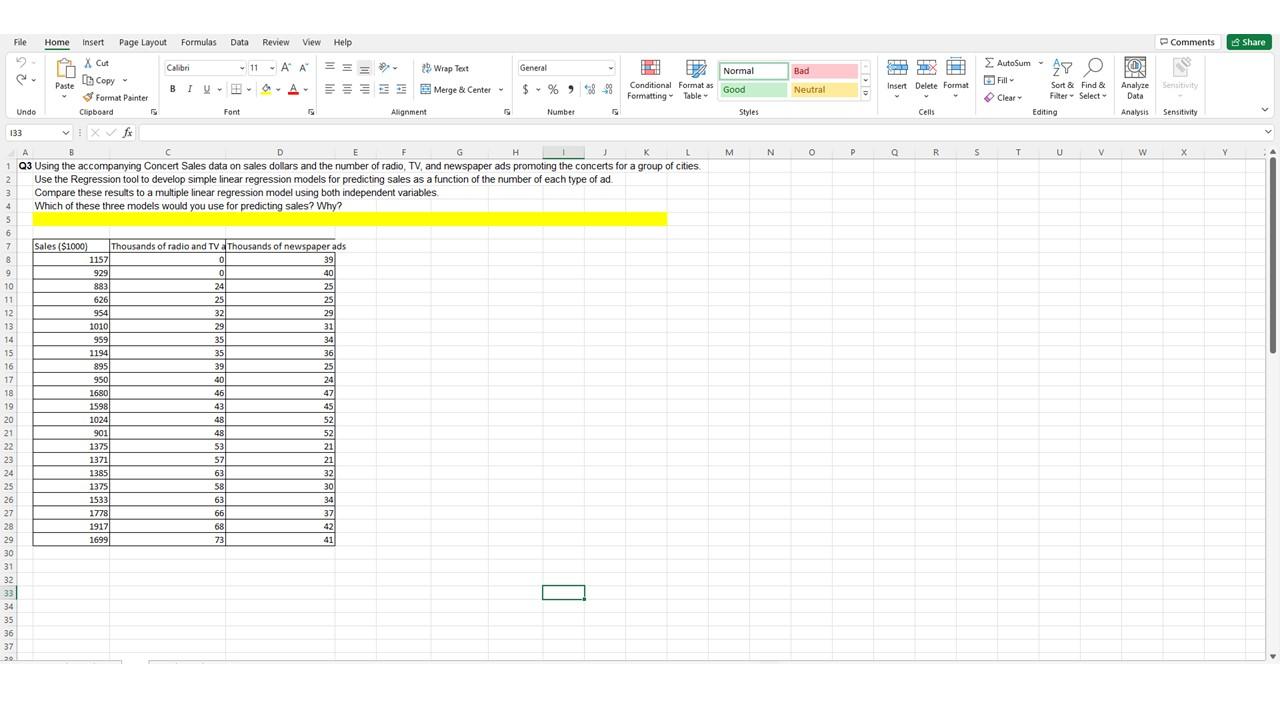Switch to the Data tab

239,42
